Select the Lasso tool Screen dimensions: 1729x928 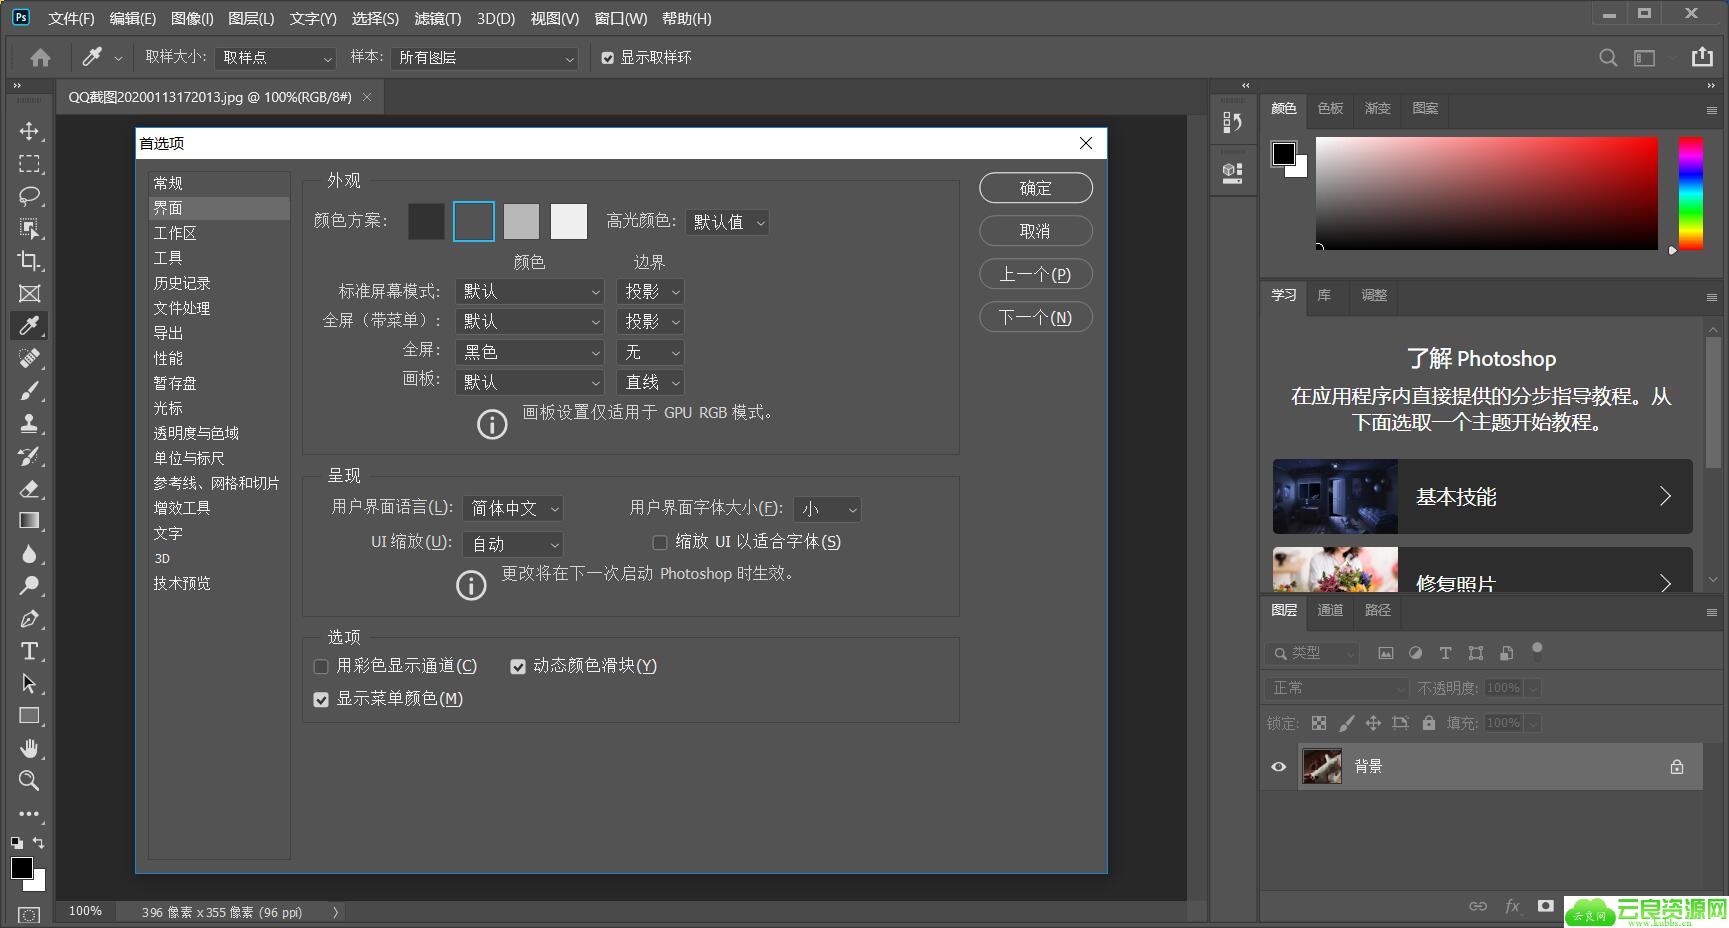(29, 196)
